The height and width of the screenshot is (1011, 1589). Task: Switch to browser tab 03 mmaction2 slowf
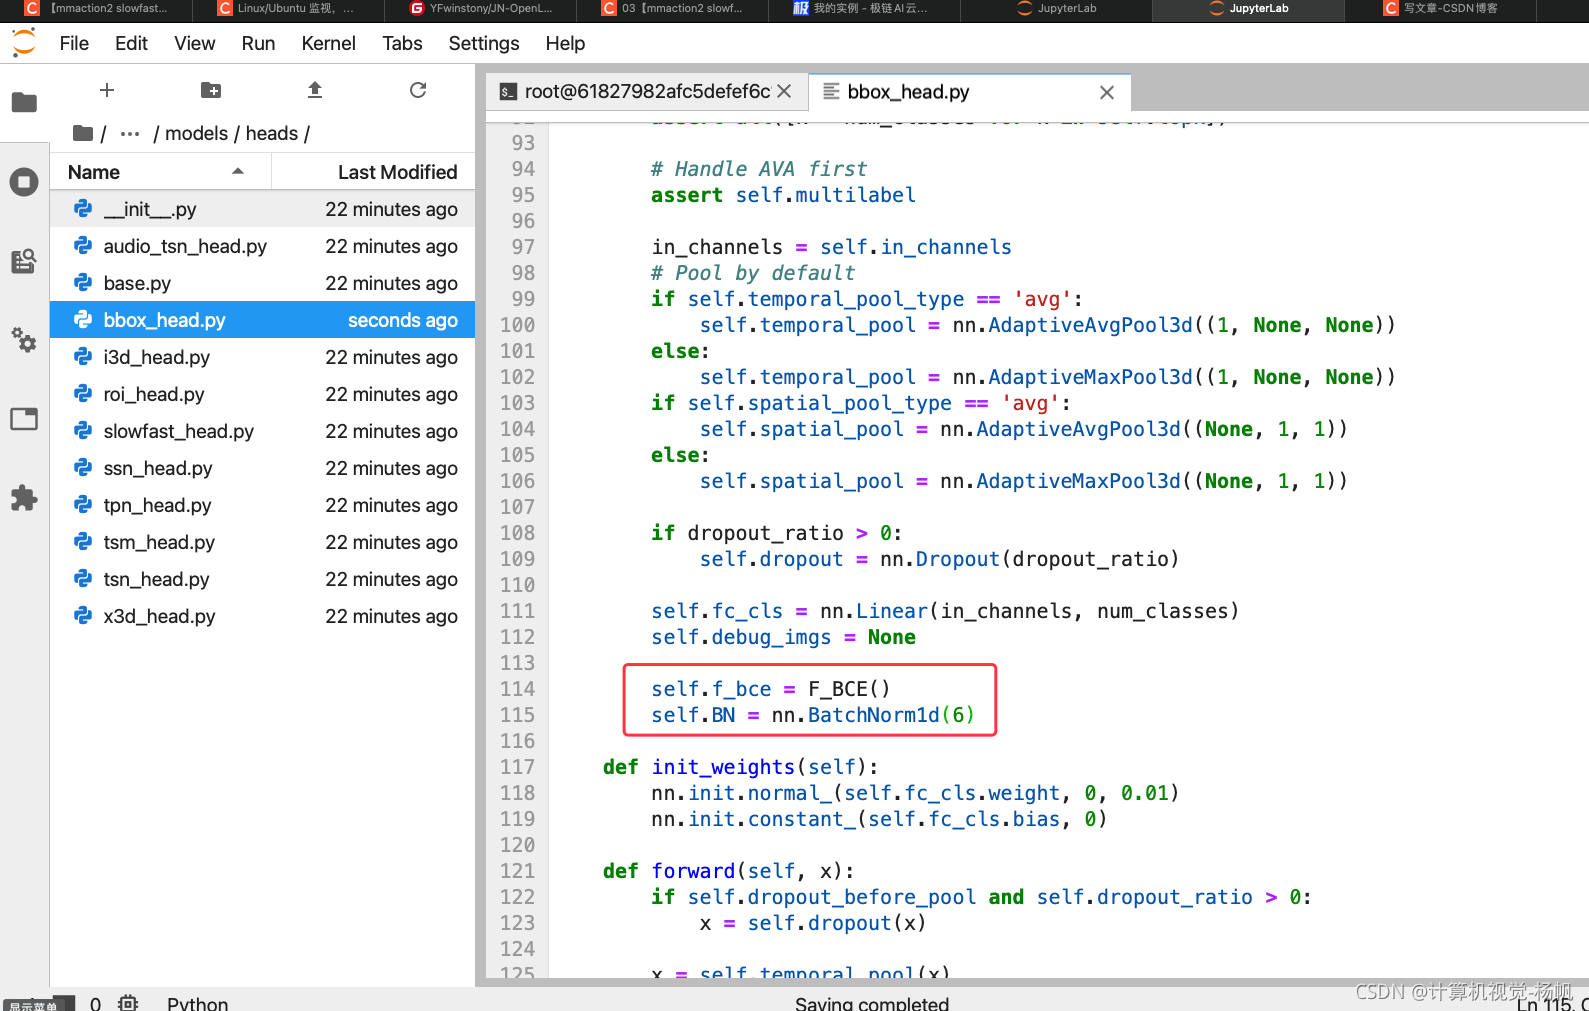[x=672, y=8]
